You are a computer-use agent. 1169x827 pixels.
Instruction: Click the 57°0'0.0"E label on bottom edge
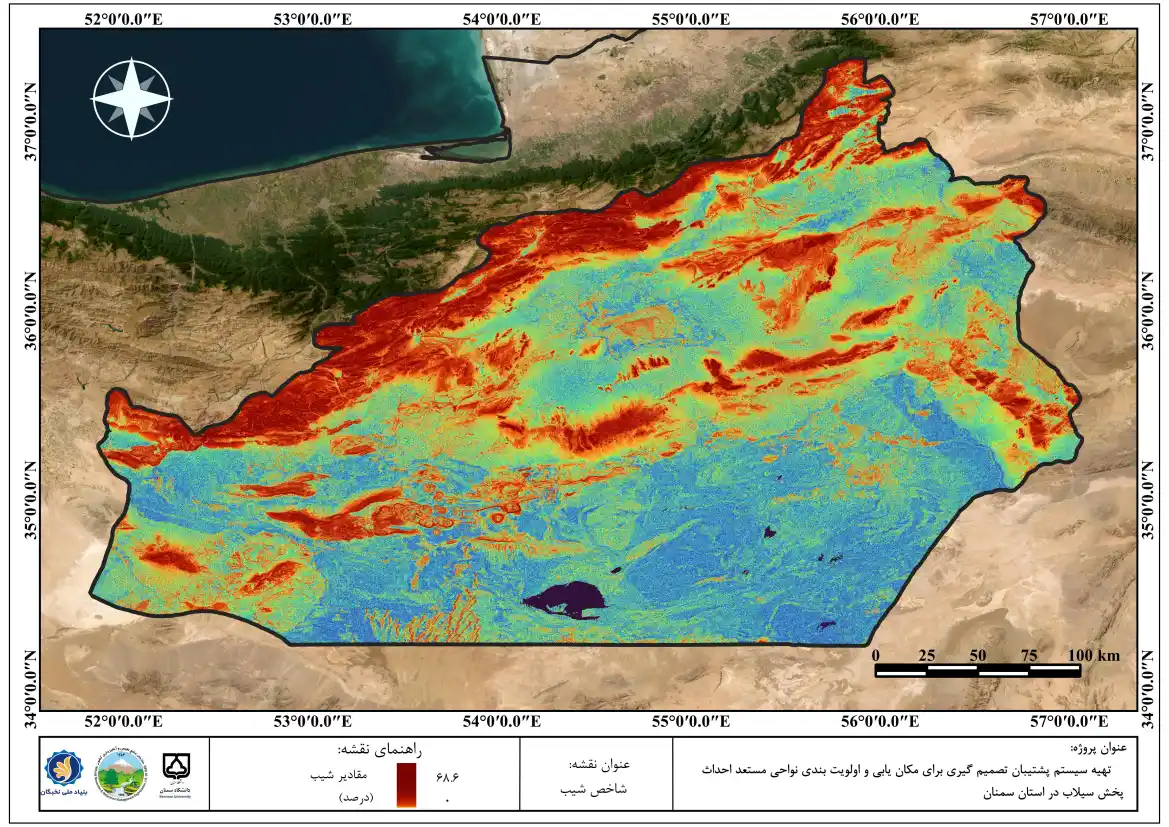pyautogui.click(x=1069, y=721)
